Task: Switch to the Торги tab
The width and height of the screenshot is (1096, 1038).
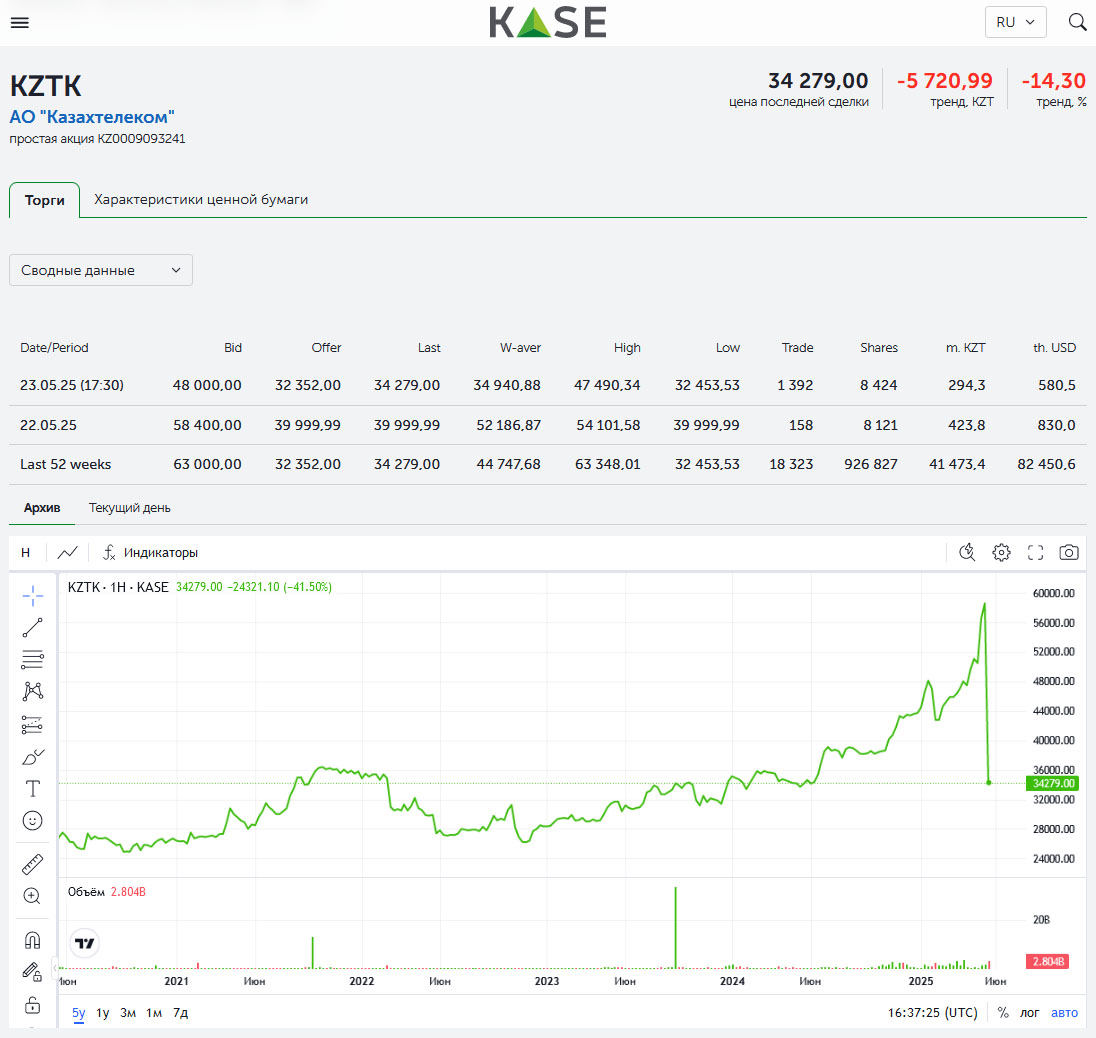Action: pyautogui.click(x=45, y=200)
